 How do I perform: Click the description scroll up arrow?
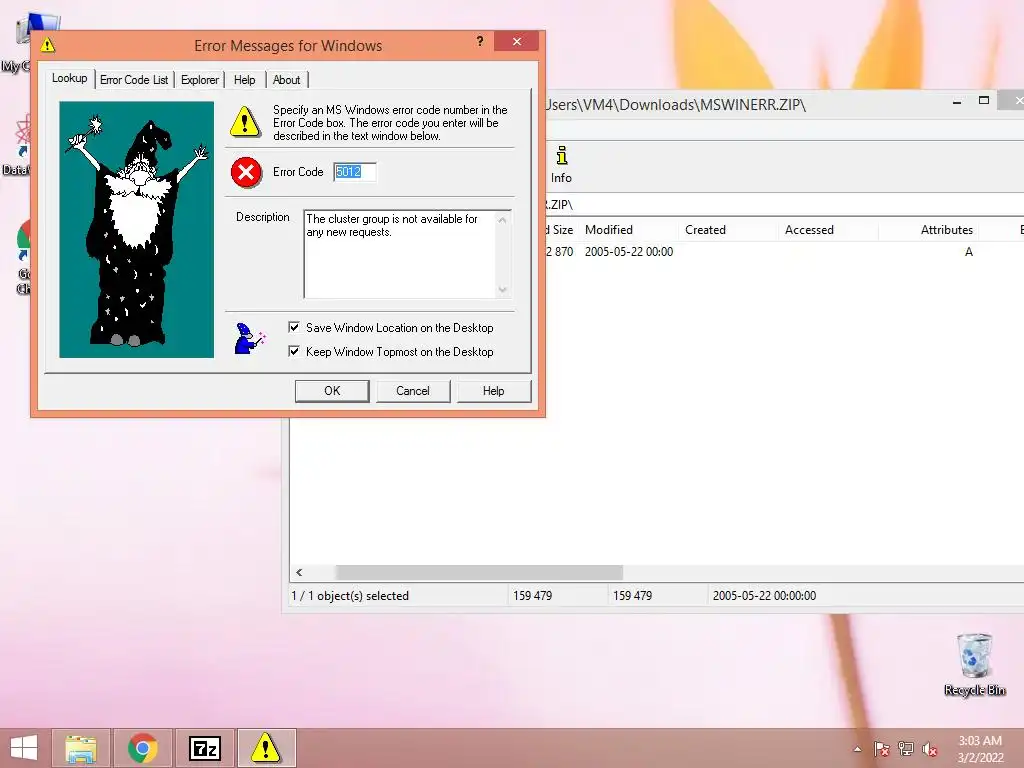502,220
